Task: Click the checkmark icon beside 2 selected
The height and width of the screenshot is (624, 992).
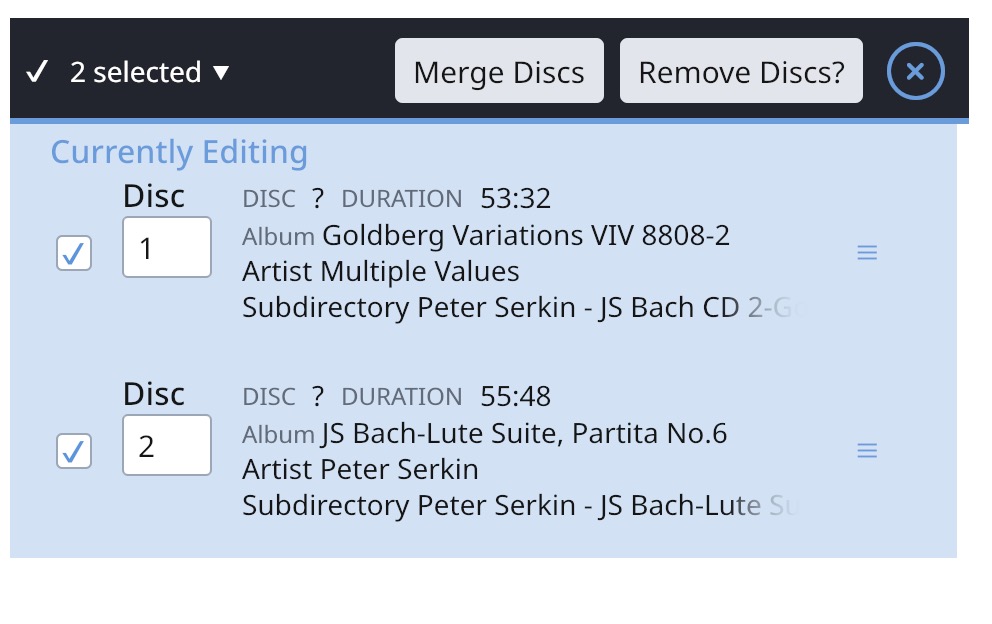Action: coord(37,72)
